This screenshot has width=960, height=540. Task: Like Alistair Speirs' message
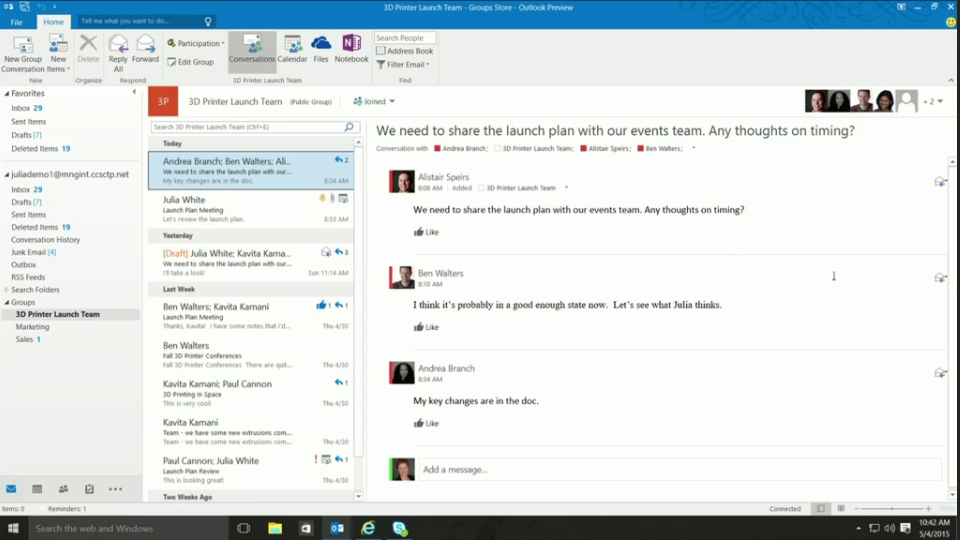coord(426,232)
